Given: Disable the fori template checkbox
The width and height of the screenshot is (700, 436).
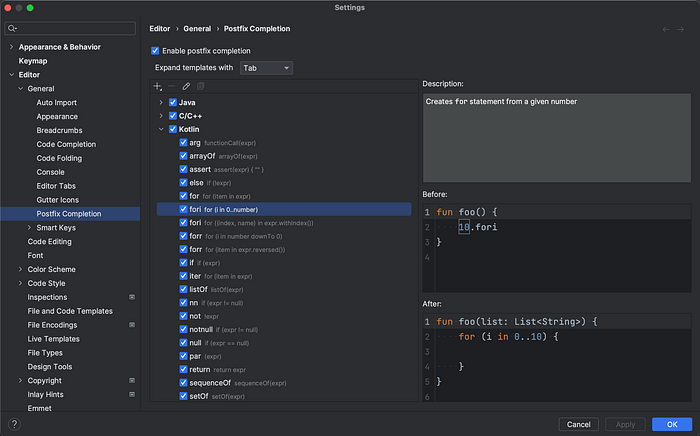Looking at the screenshot, I should point(184,209).
